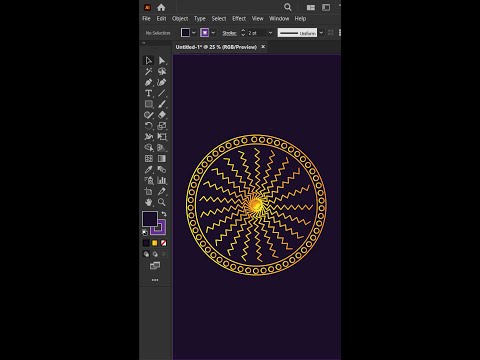This screenshot has height=360, width=480.
Task: Select the outlined-arrow Selection tool
Action: [x=149, y=60]
